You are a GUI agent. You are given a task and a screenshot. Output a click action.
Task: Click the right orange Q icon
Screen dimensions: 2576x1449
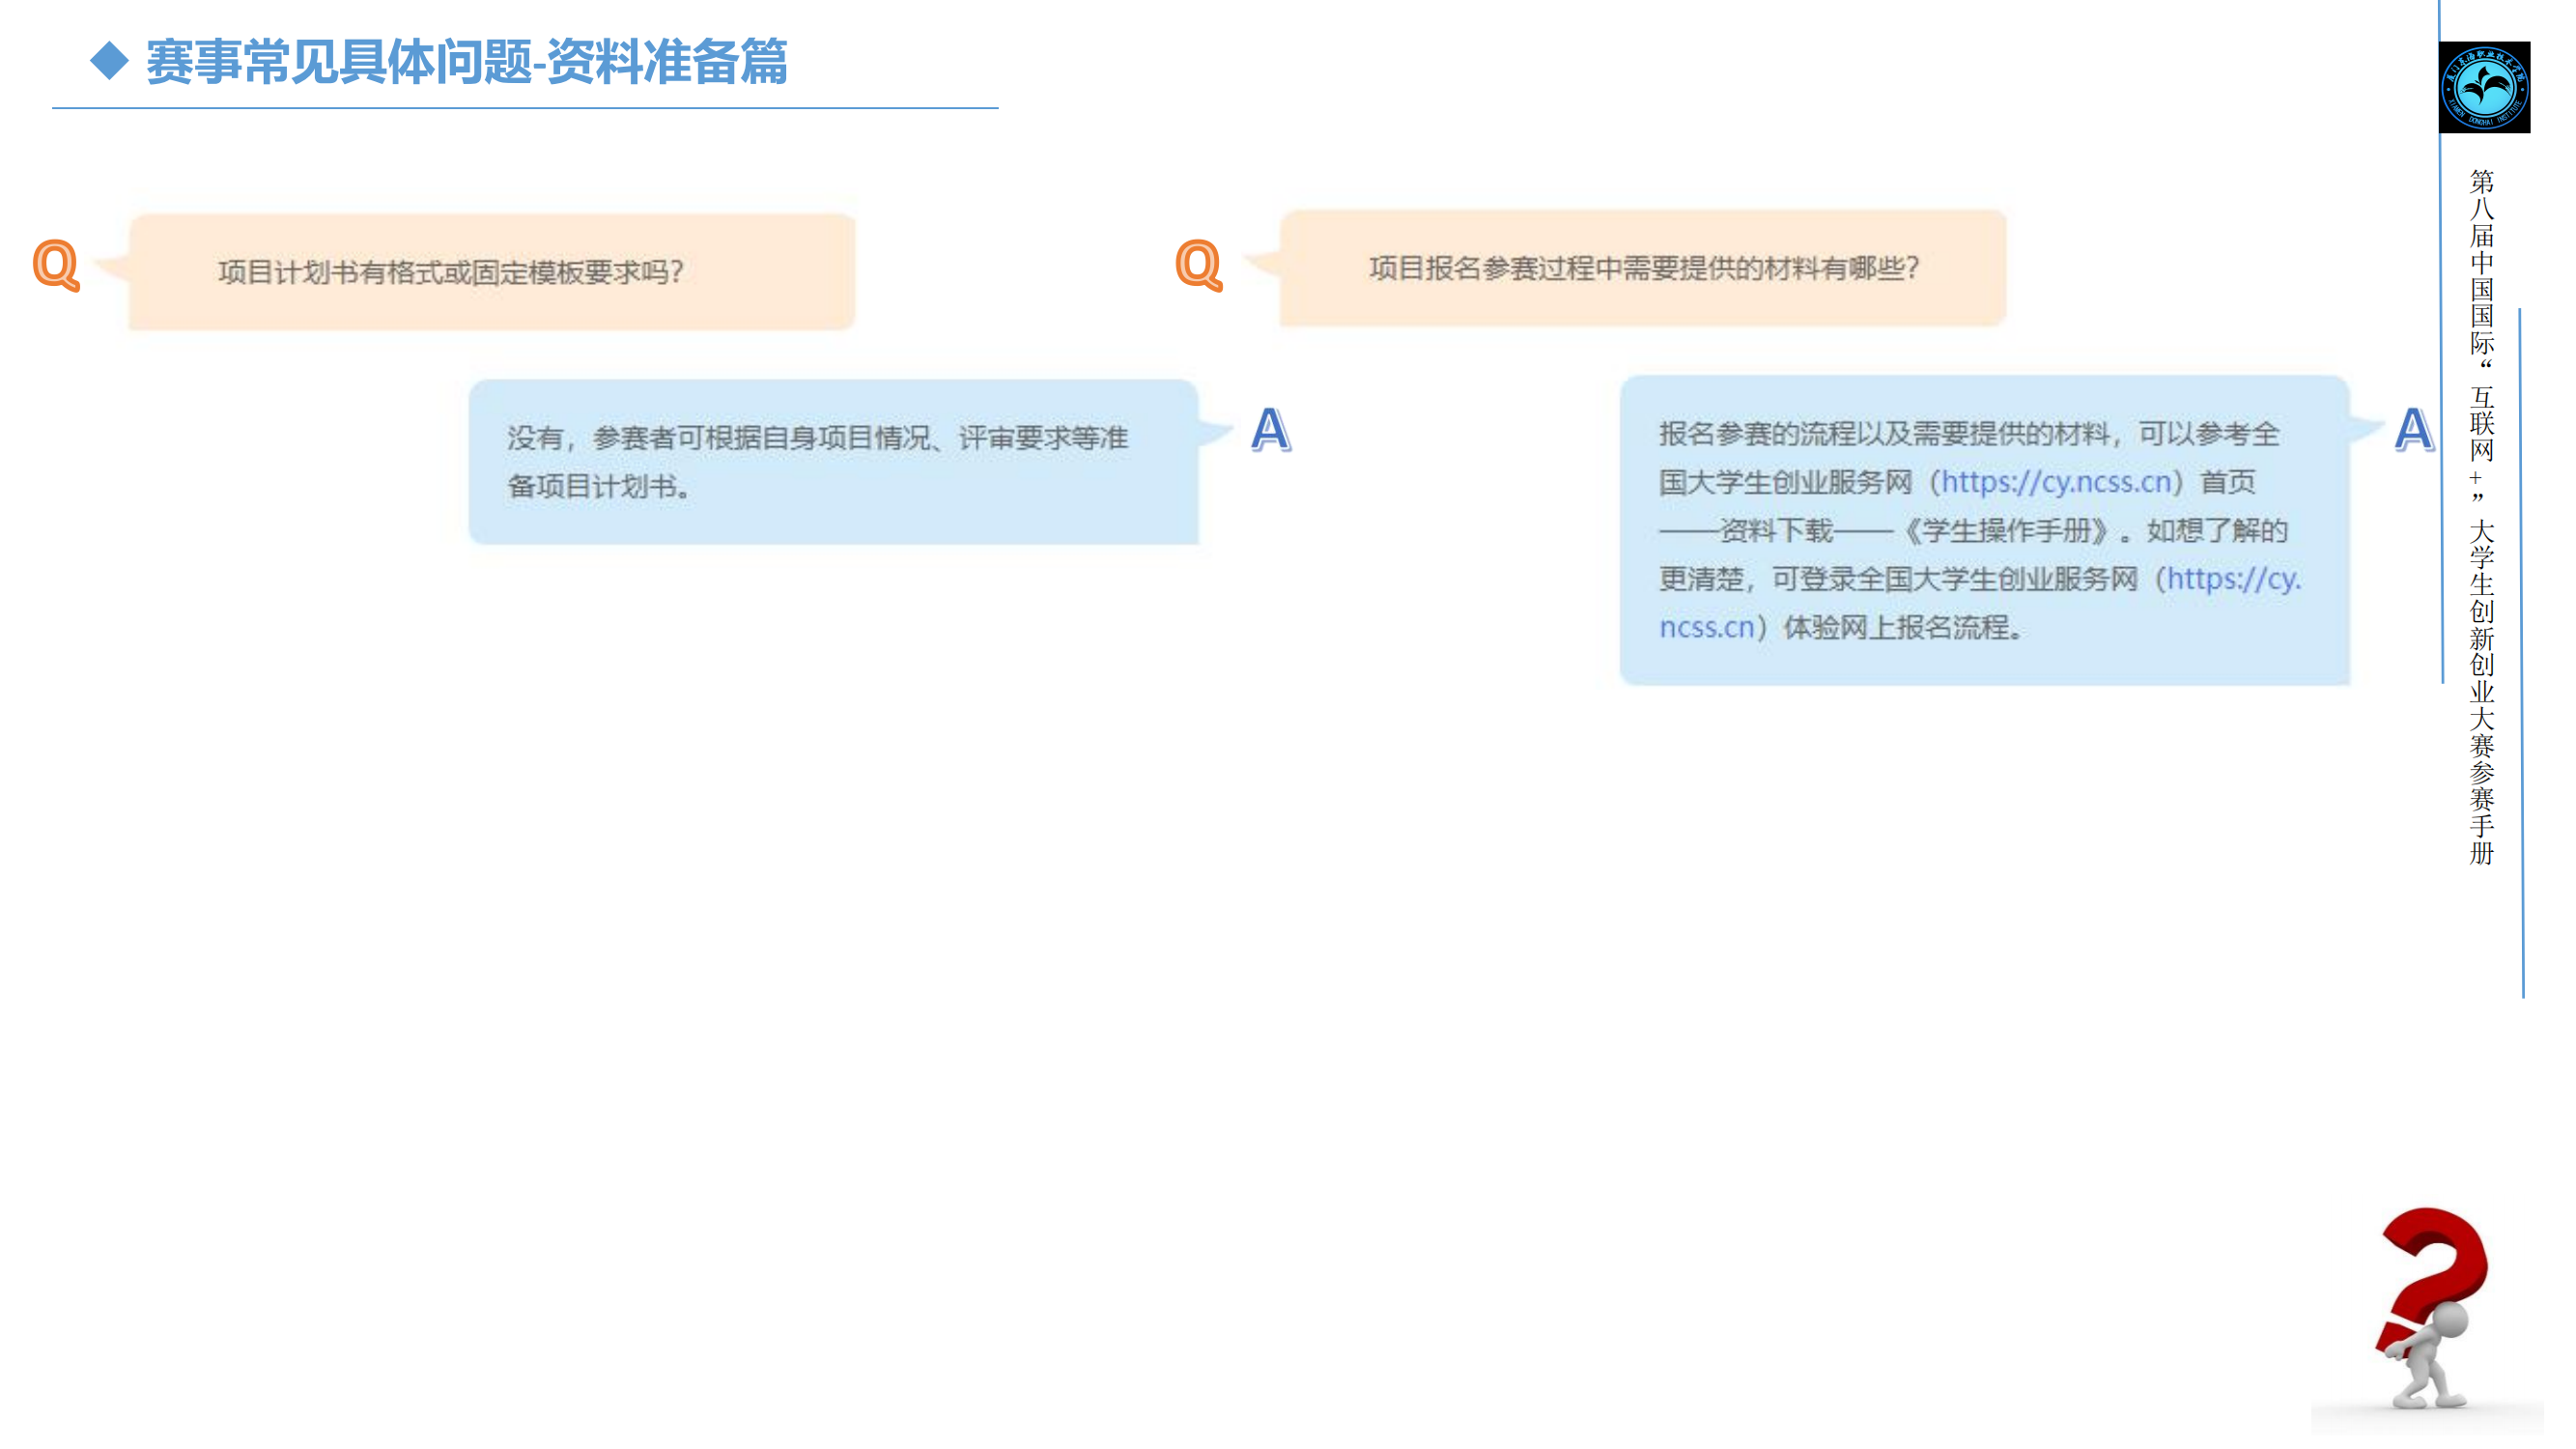point(1198,265)
